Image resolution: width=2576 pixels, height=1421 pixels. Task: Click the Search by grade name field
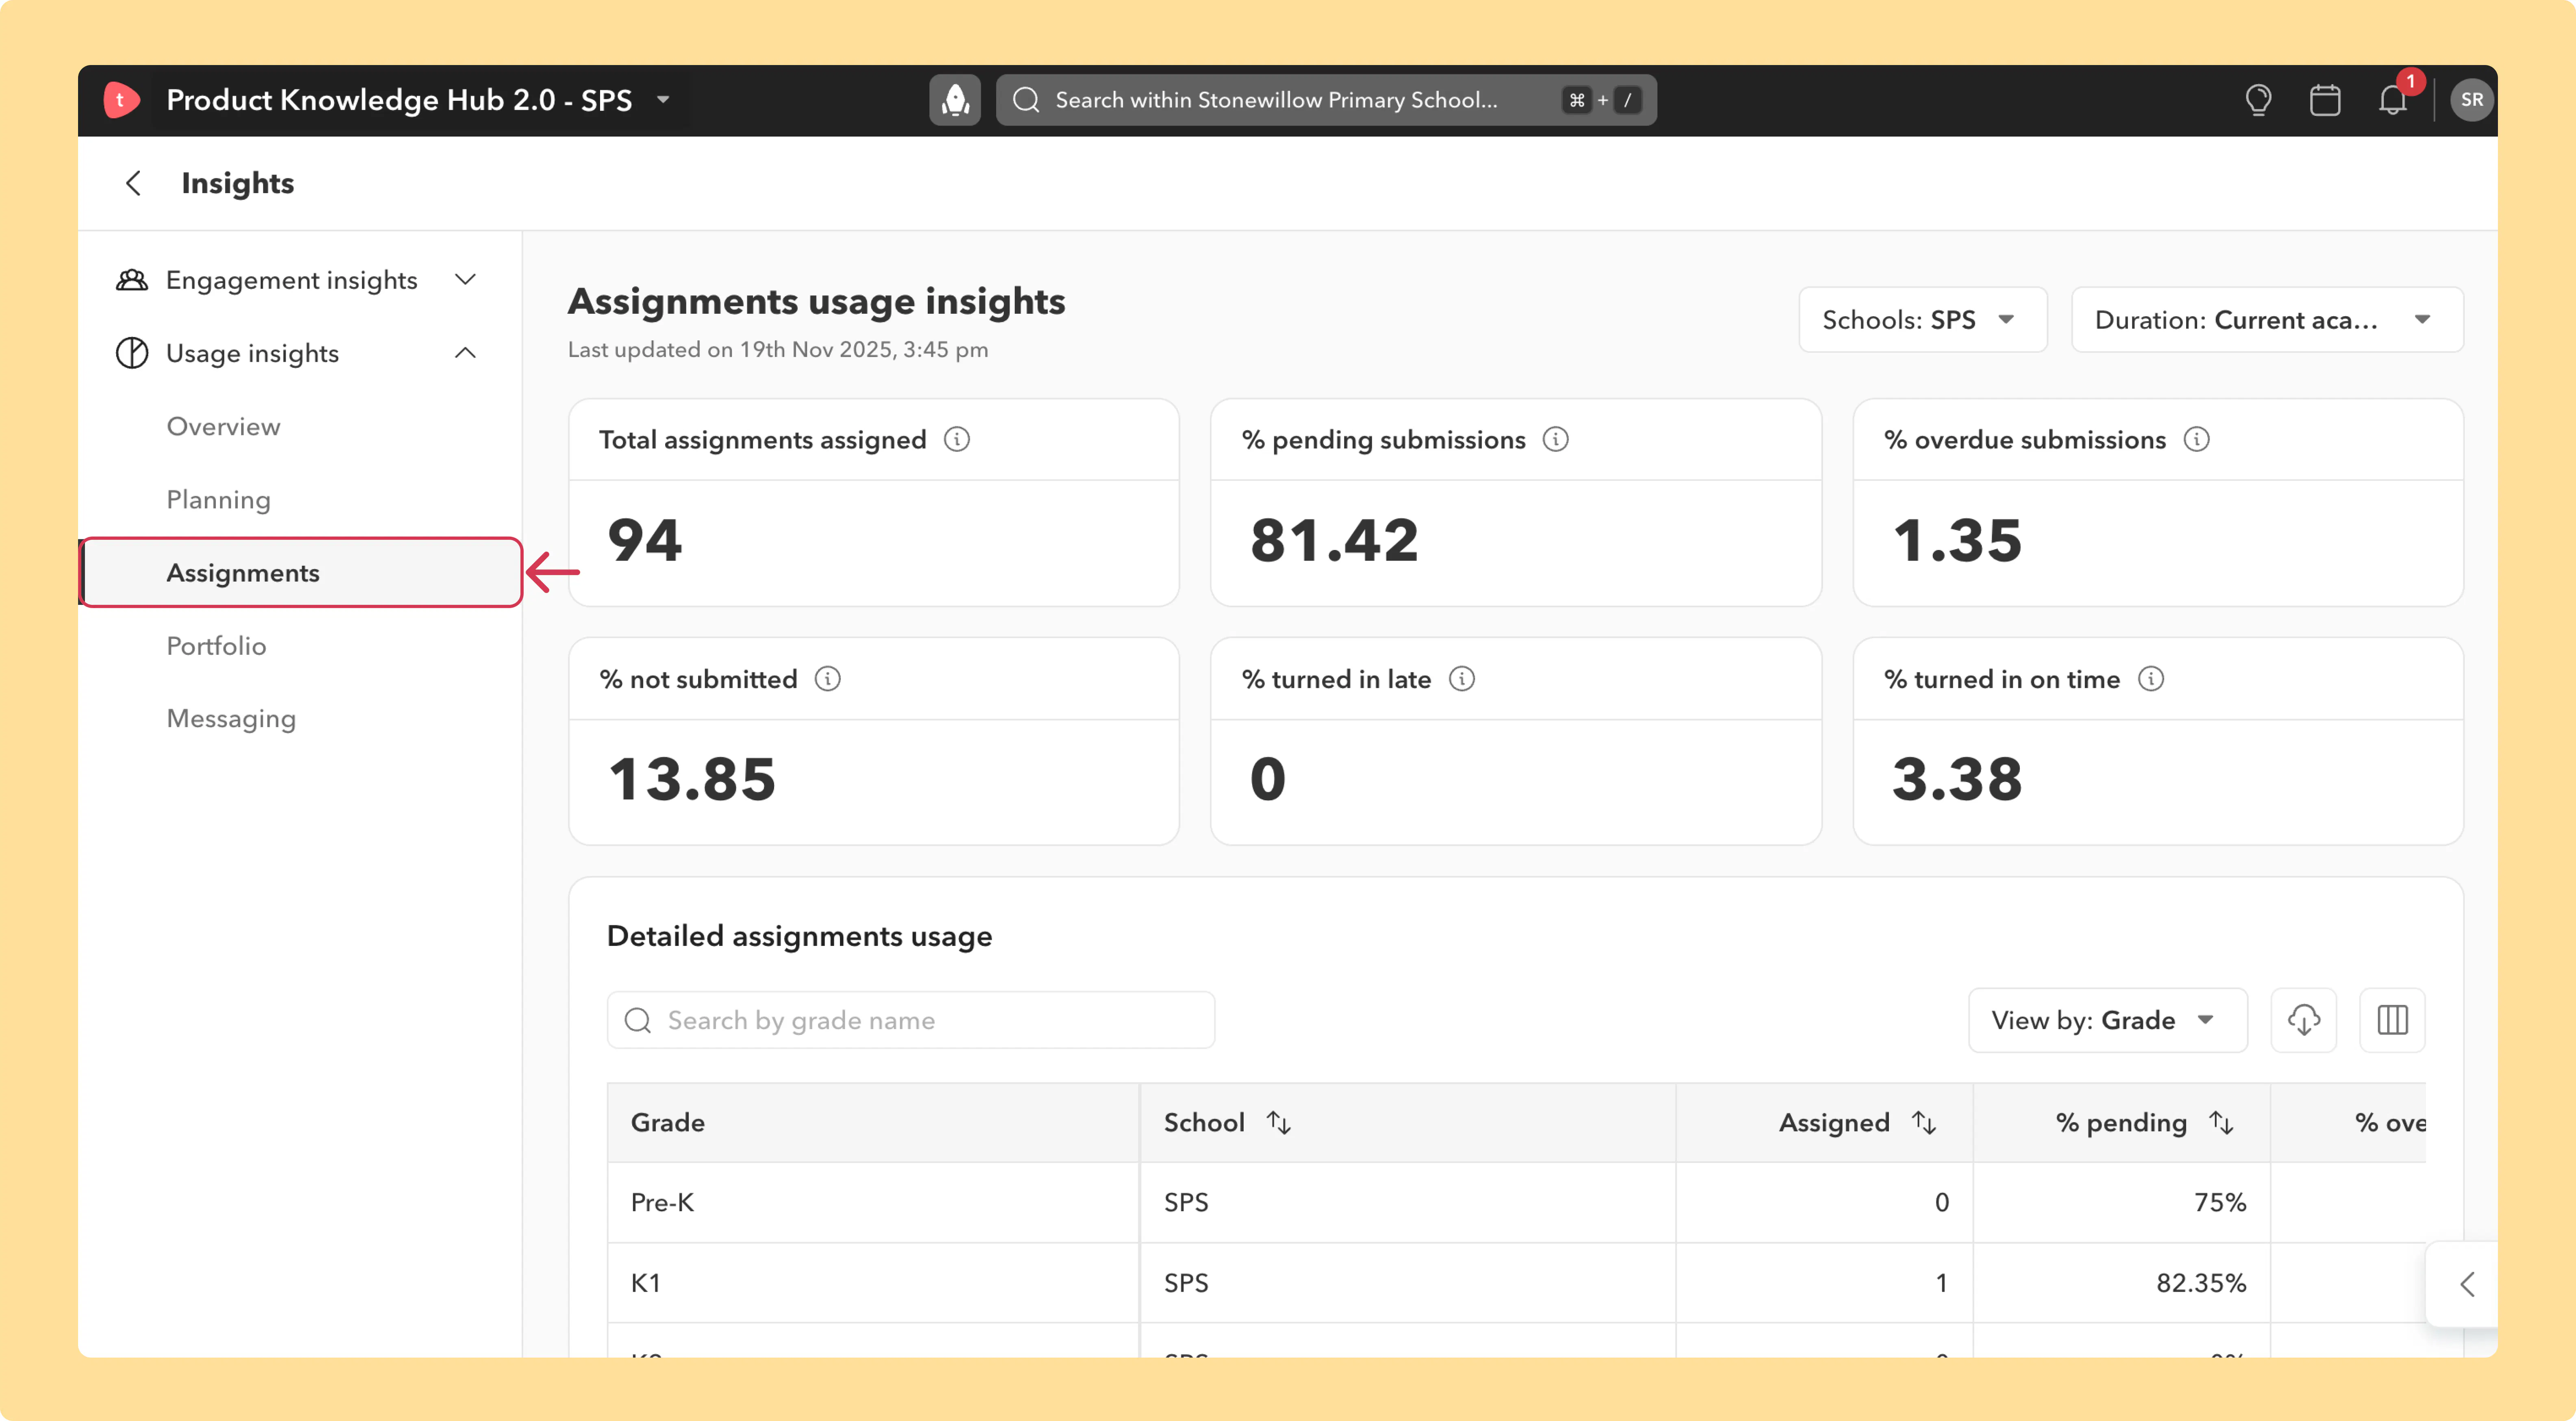click(911, 1020)
